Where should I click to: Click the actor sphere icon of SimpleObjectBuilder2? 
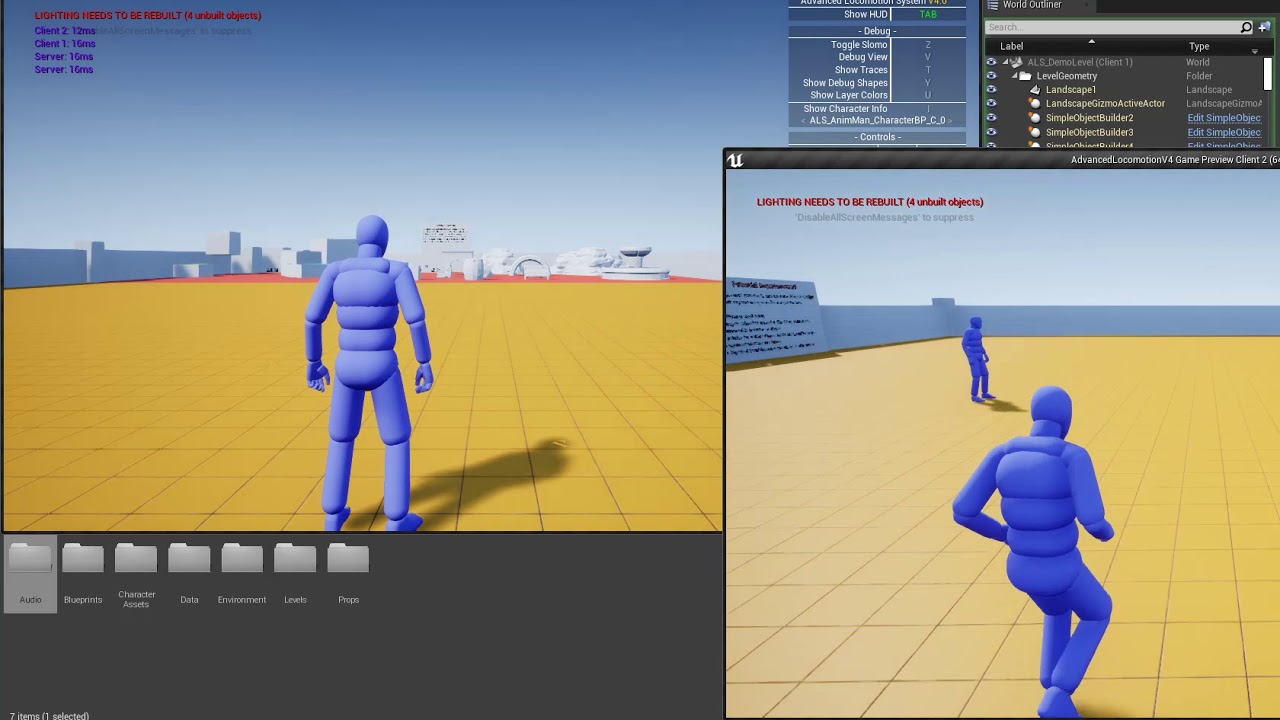coord(1035,118)
